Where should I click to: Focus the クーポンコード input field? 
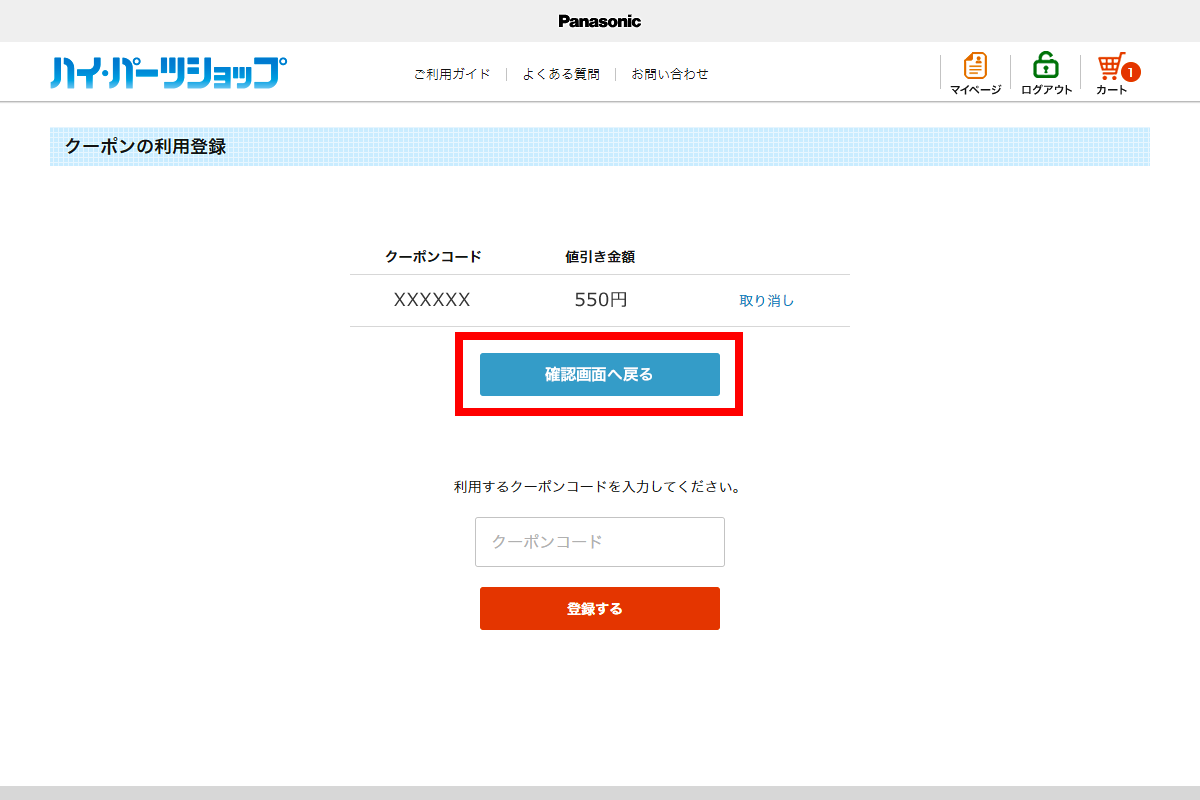click(x=599, y=542)
